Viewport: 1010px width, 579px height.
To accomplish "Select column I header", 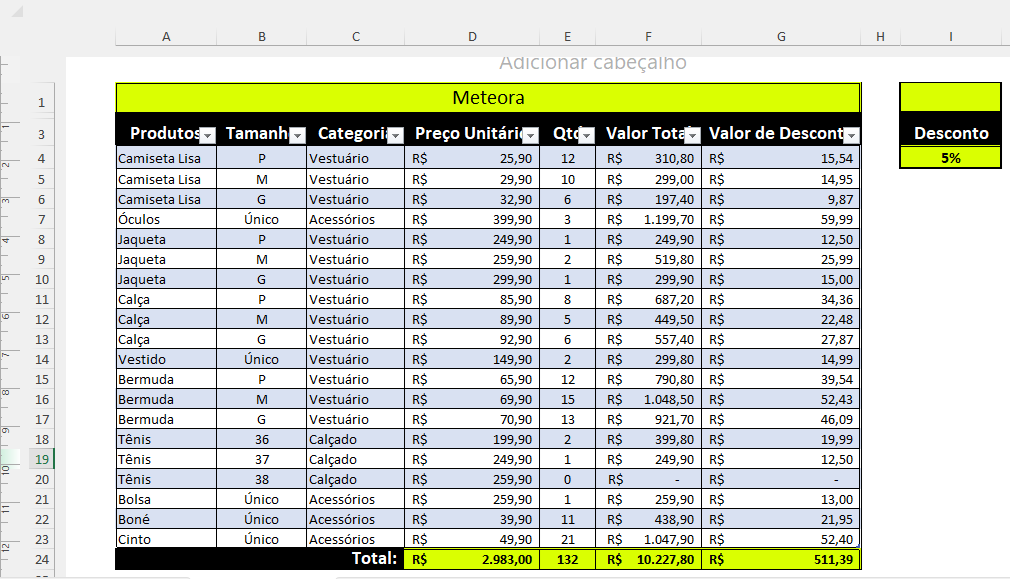I will click(x=950, y=37).
